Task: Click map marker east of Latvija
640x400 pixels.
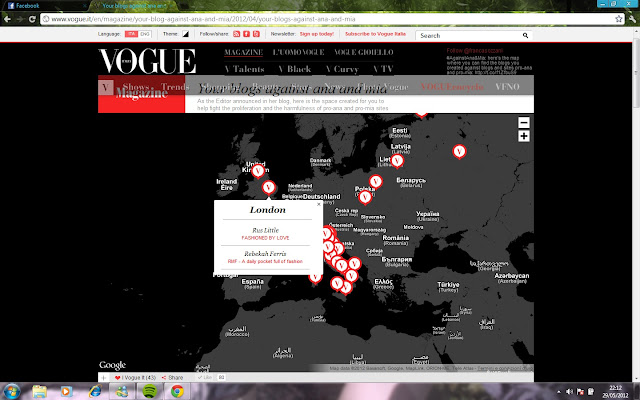Action: coord(459,151)
